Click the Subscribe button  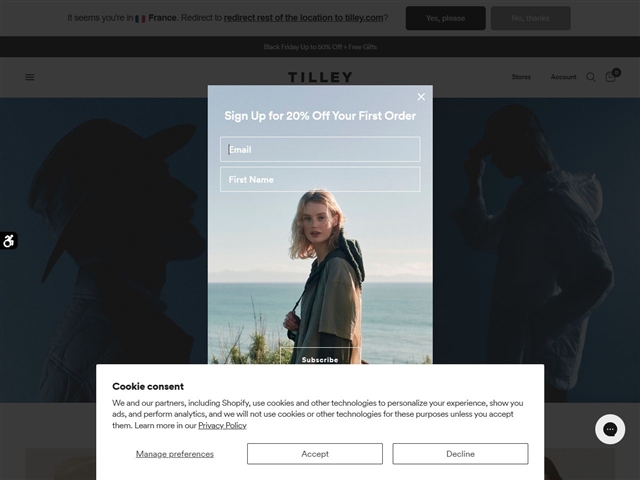(320, 356)
